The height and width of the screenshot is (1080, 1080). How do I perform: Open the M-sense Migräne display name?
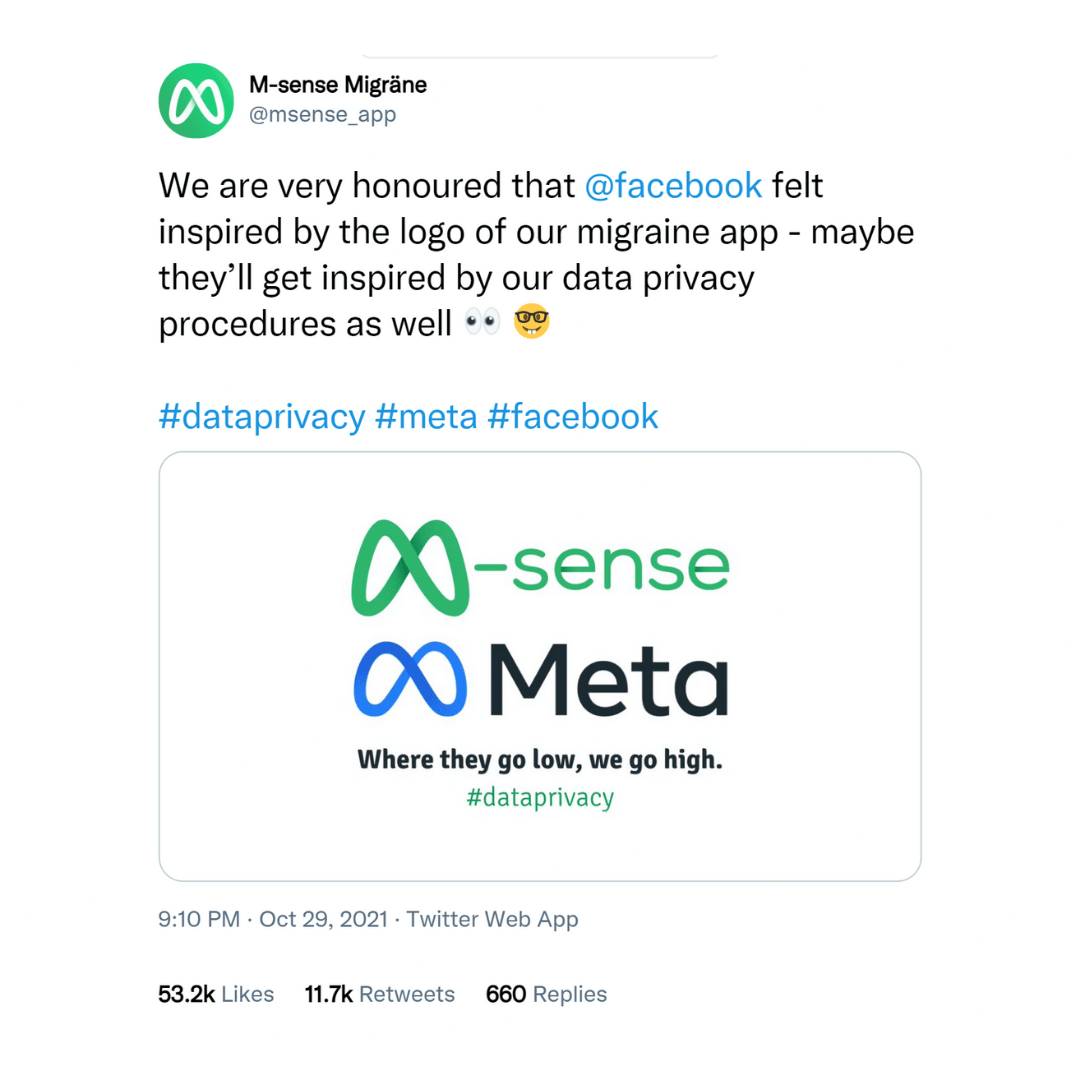click(x=338, y=85)
